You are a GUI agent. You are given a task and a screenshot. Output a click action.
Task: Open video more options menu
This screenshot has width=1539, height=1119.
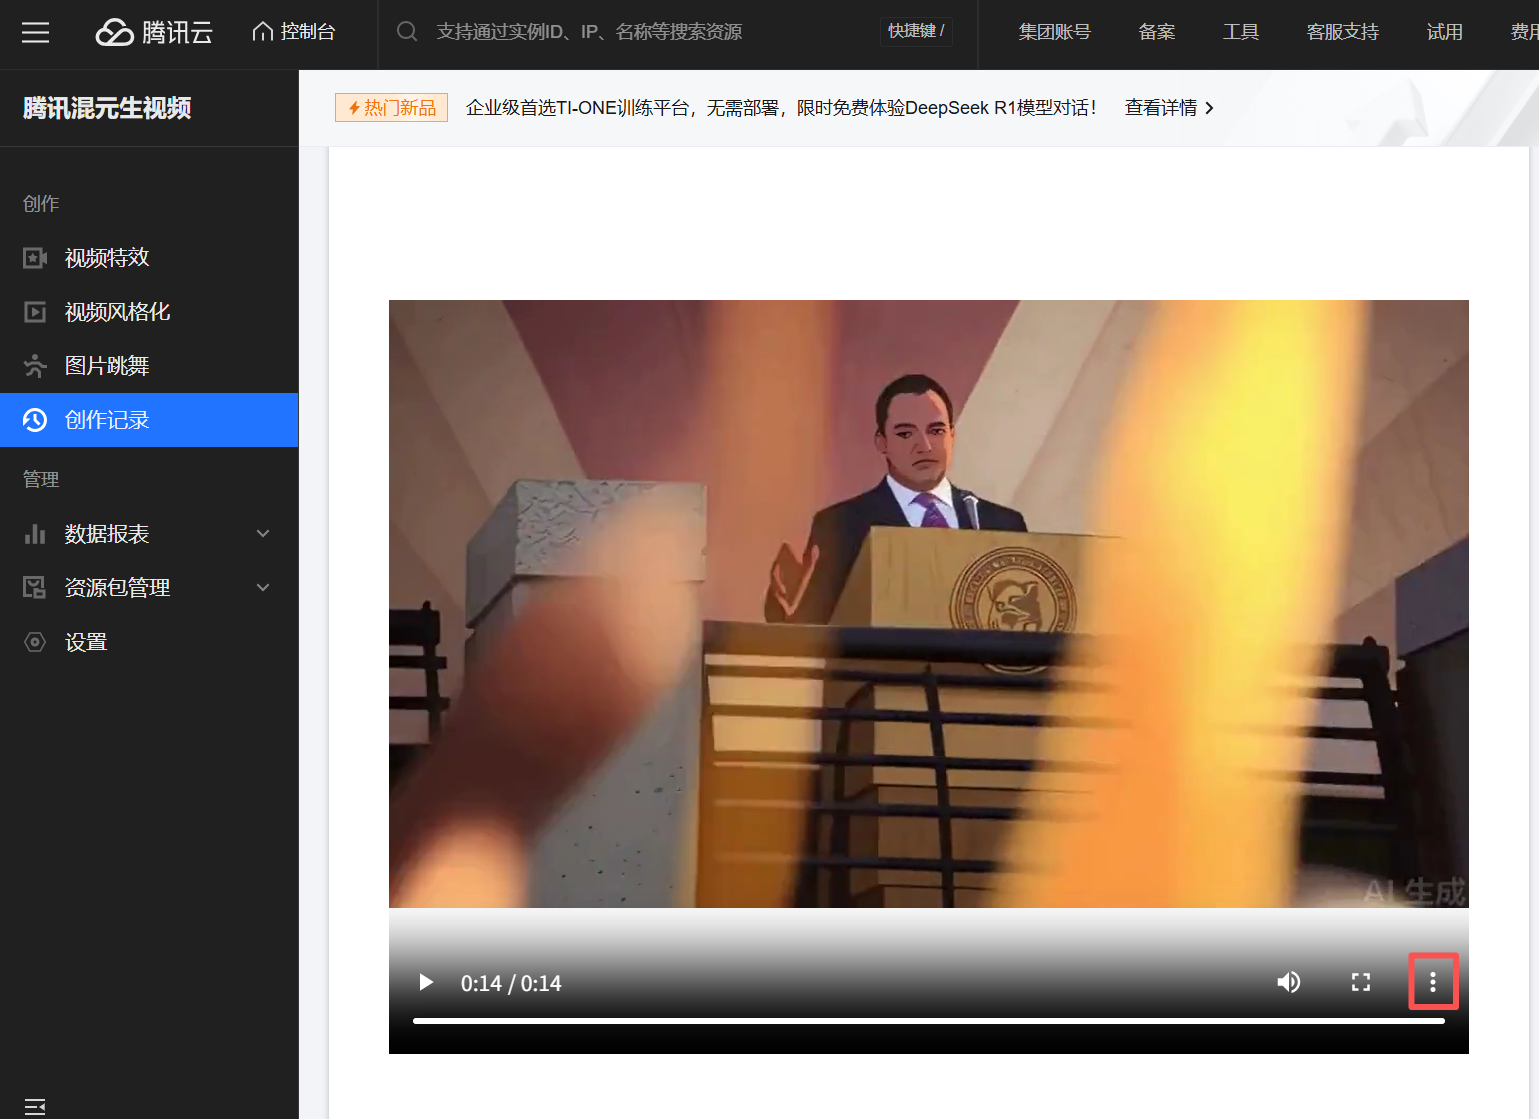(x=1433, y=982)
